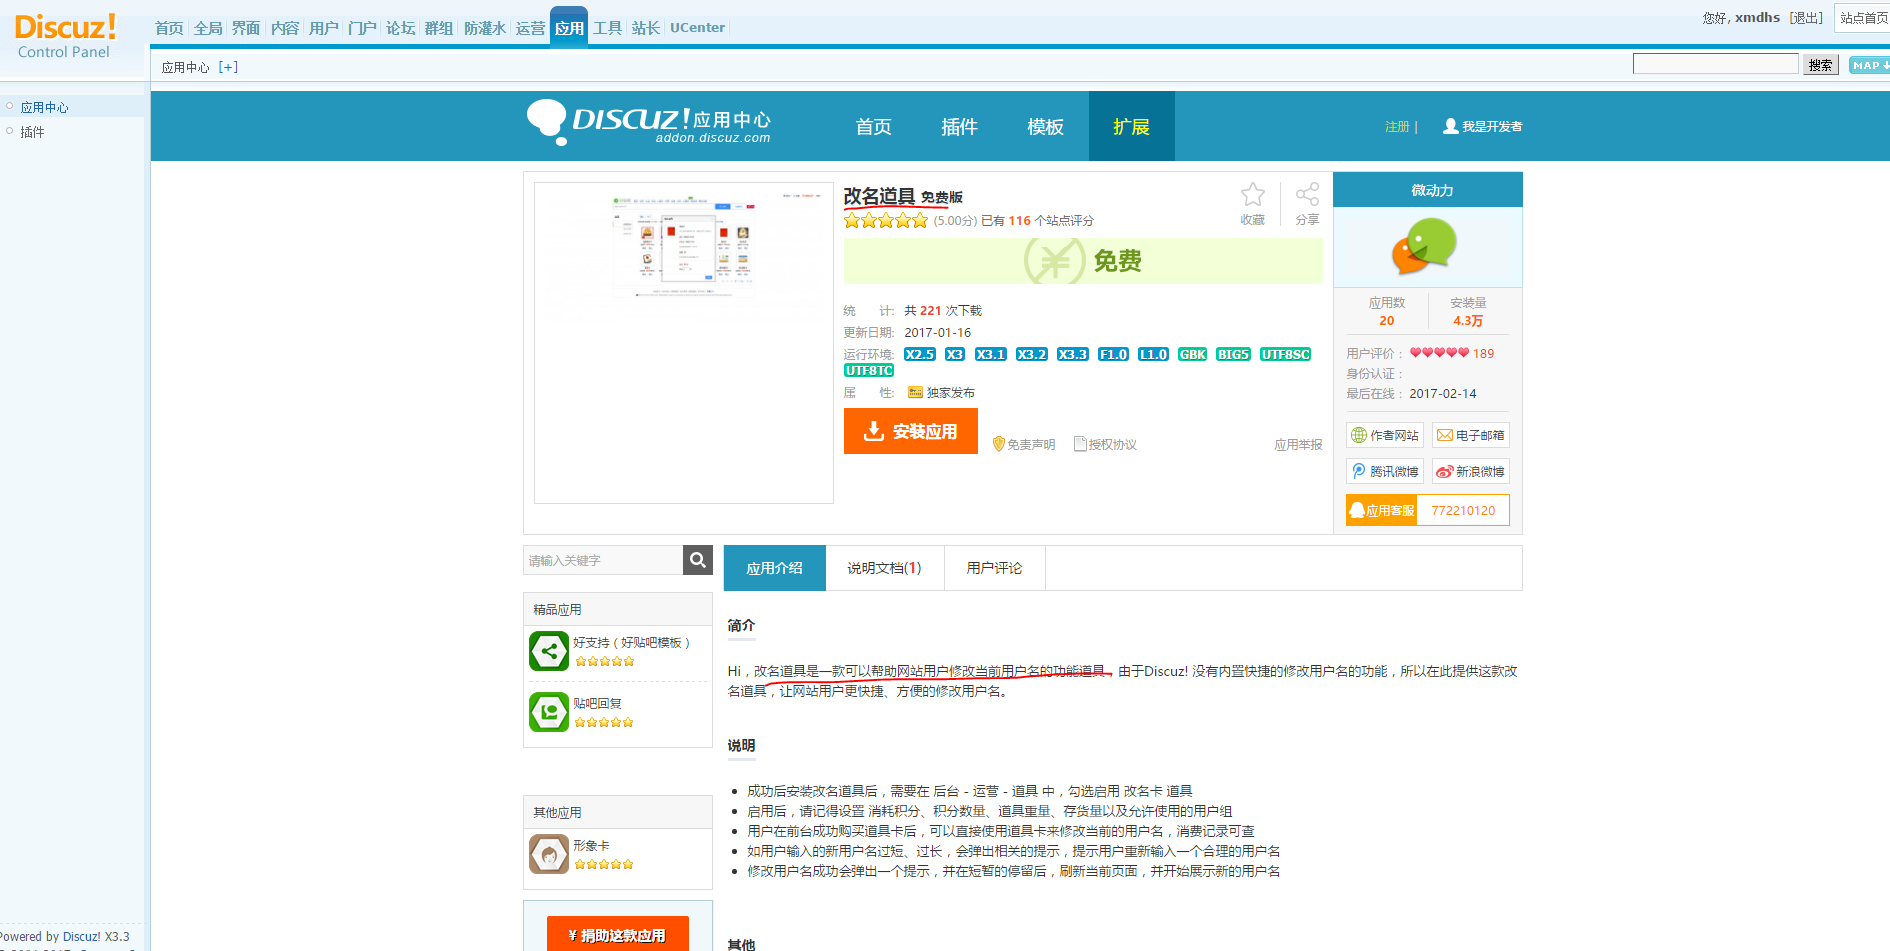Switch to the 用户评论 tab

point(994,568)
